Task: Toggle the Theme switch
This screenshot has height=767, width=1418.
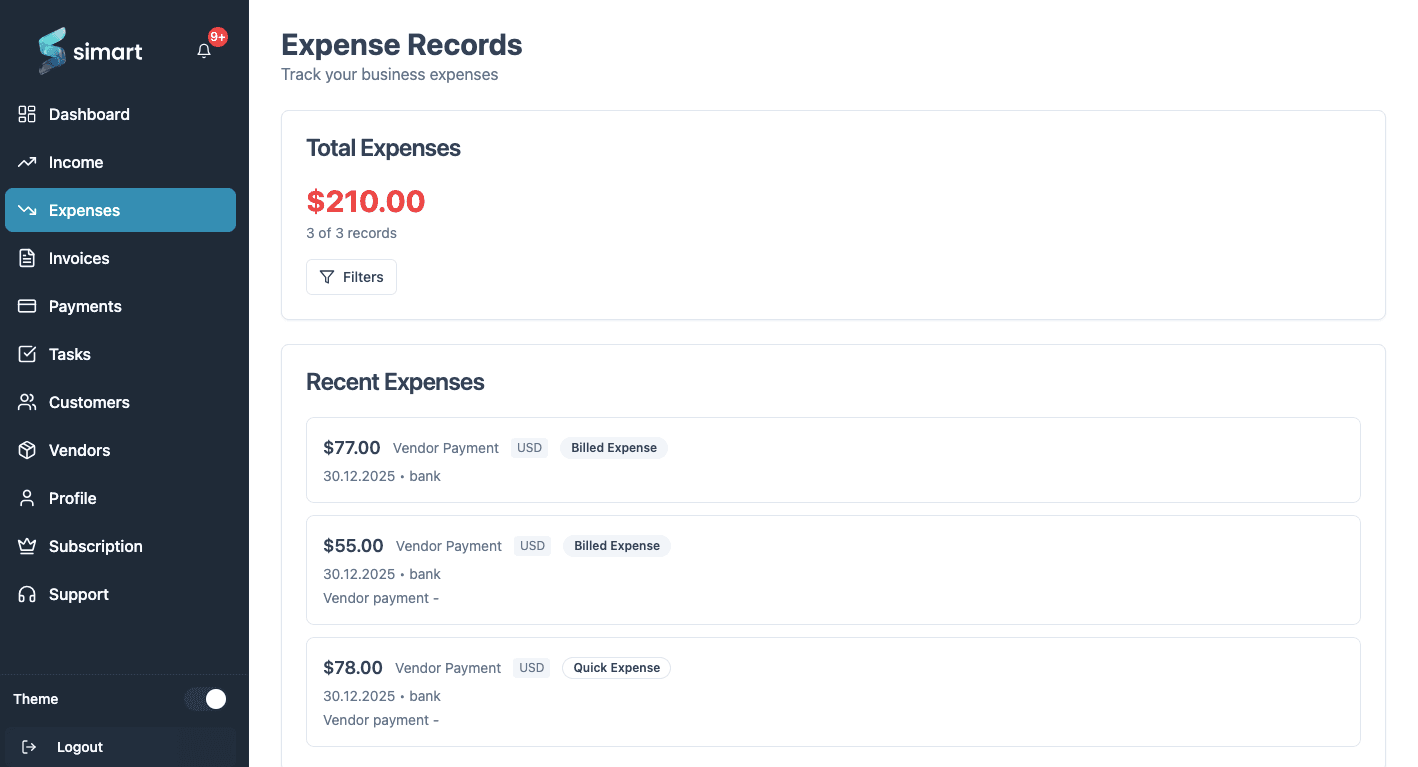Action: tap(205, 699)
